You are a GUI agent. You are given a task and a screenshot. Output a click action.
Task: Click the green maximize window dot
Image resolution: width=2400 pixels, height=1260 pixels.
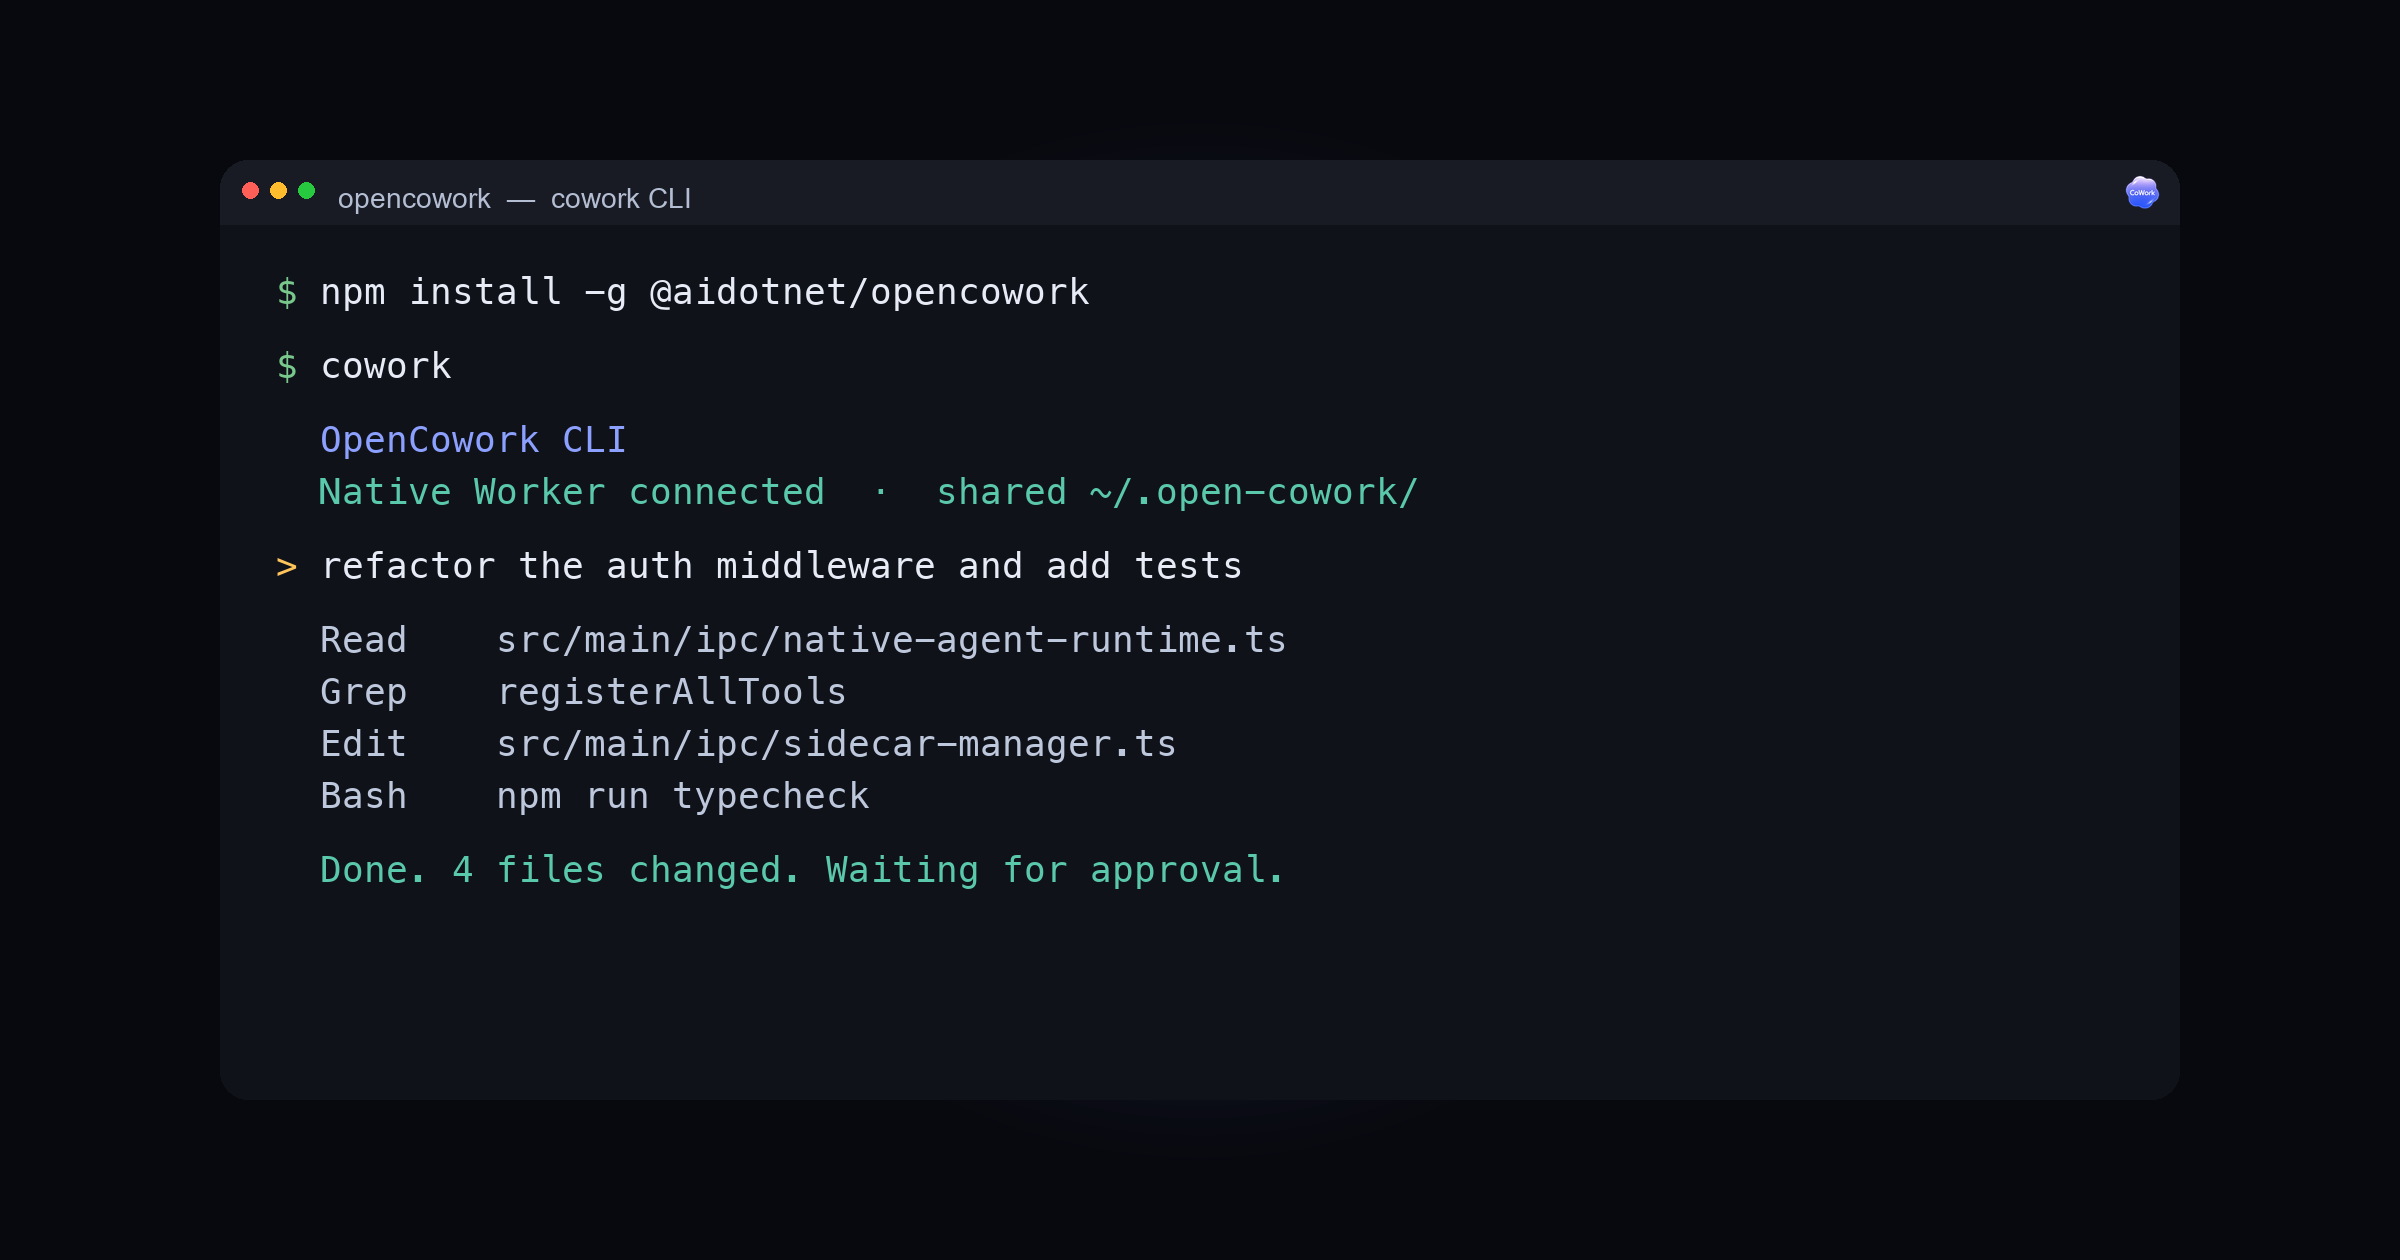(307, 191)
